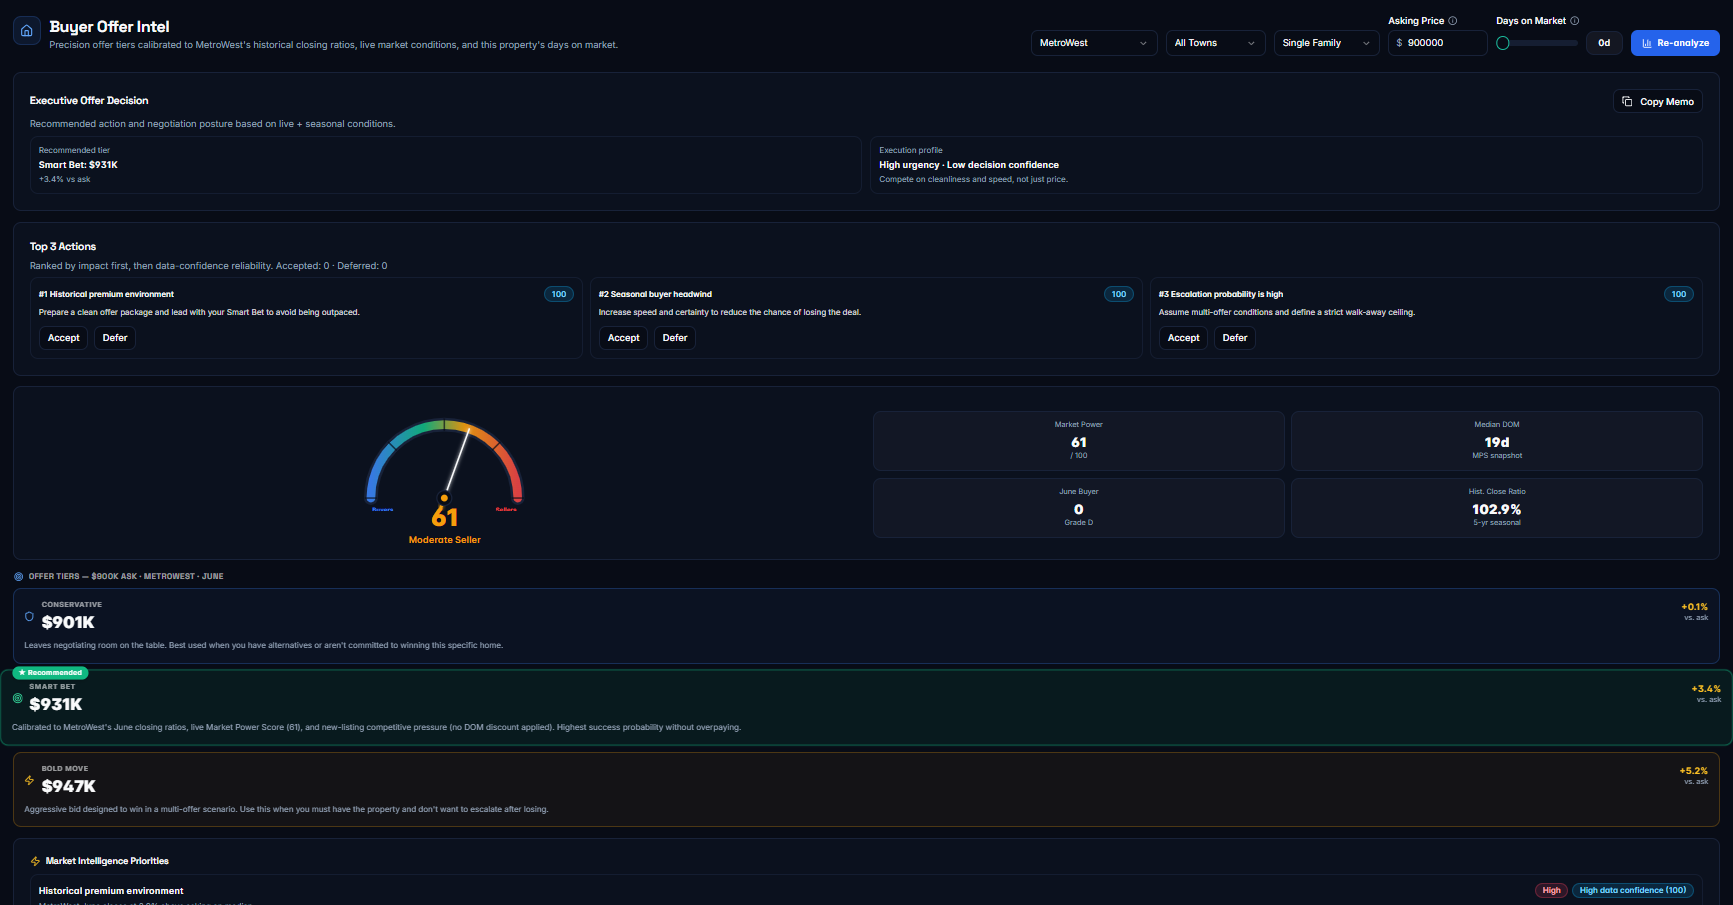Open the Single Family property type dropdown
This screenshot has height=905, width=1733.
pos(1327,43)
